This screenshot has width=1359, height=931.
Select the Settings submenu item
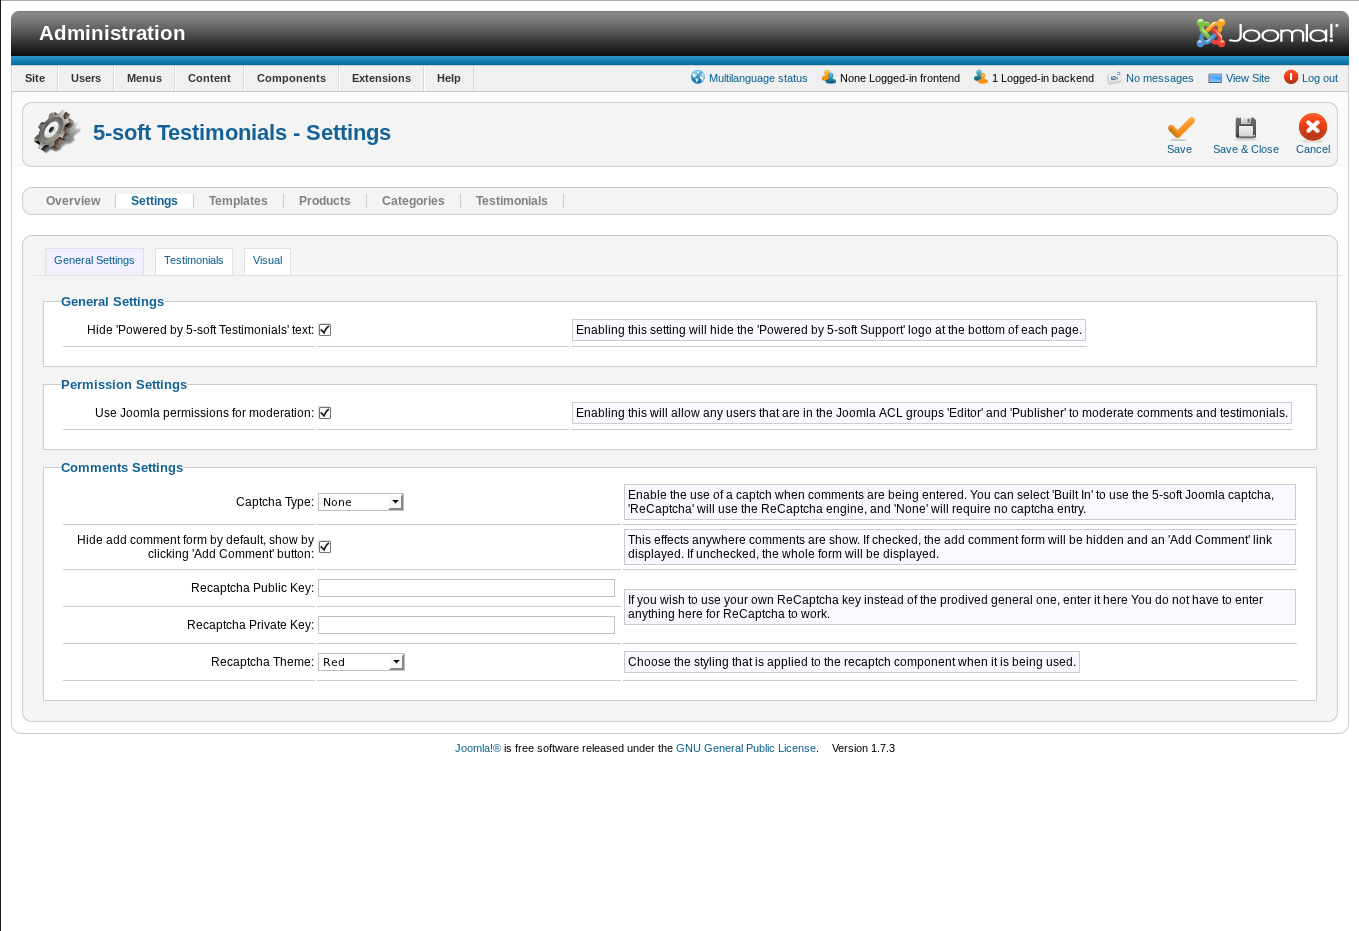154,201
